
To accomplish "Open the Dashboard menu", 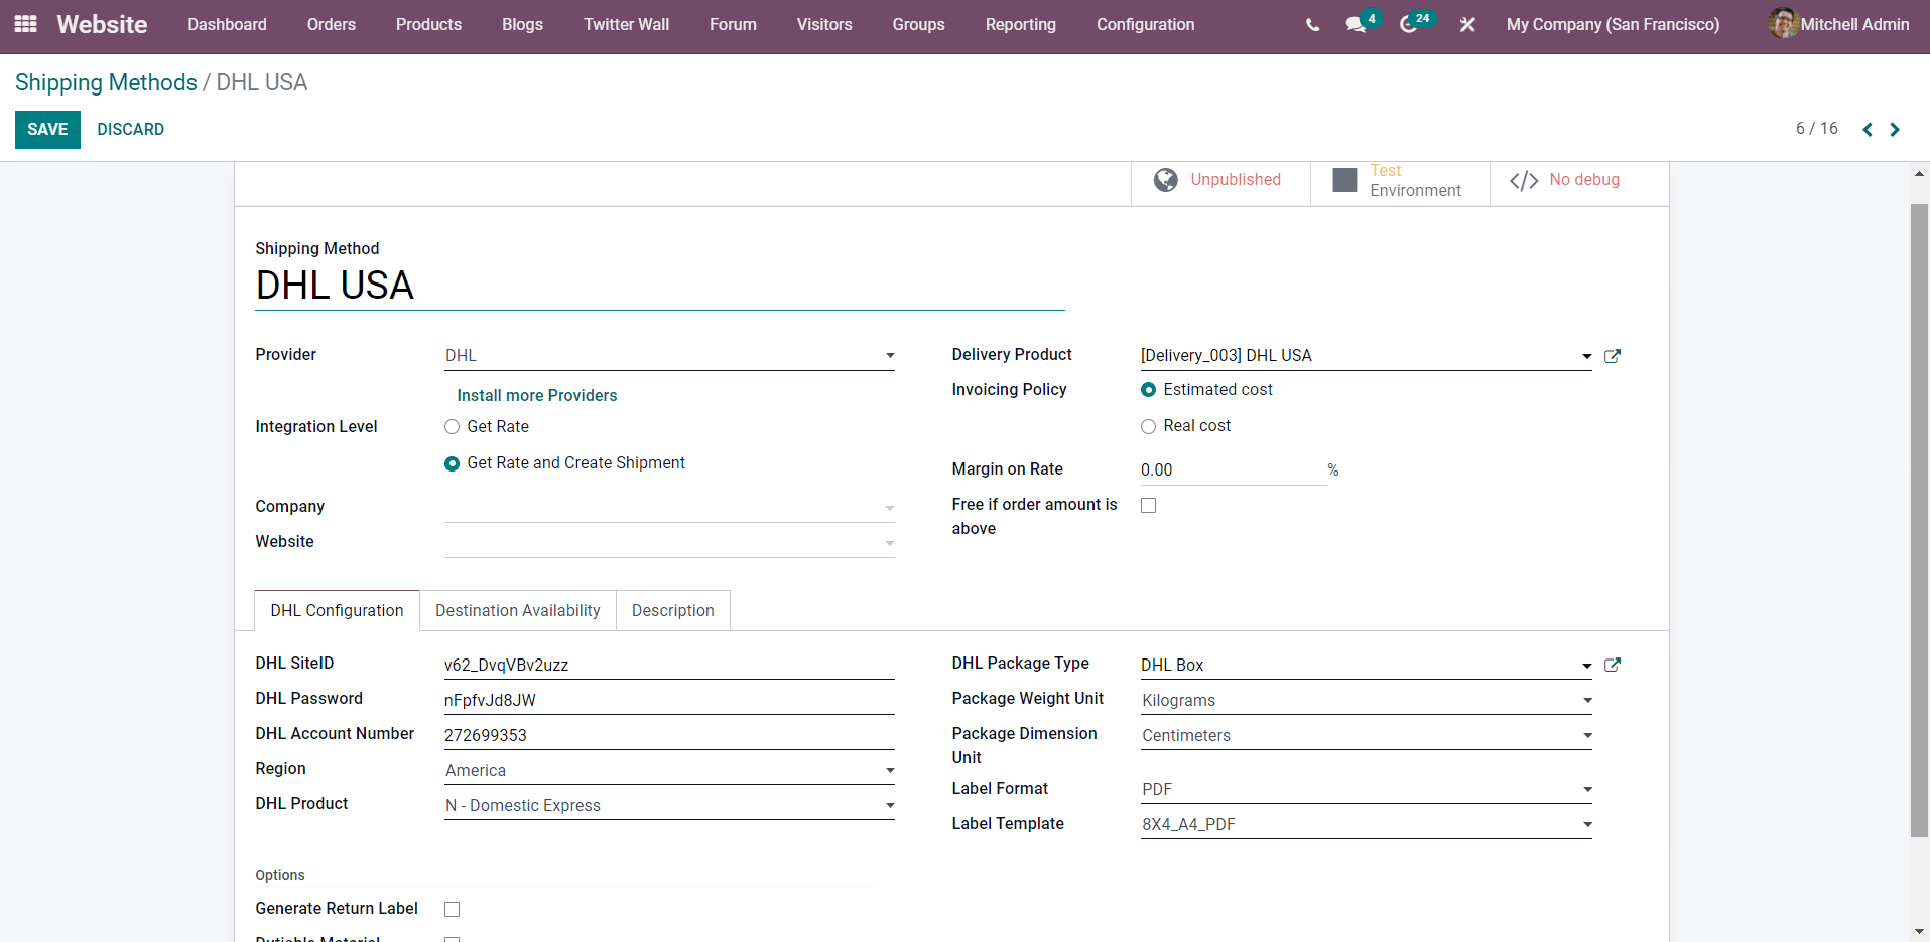I will click(x=227, y=25).
